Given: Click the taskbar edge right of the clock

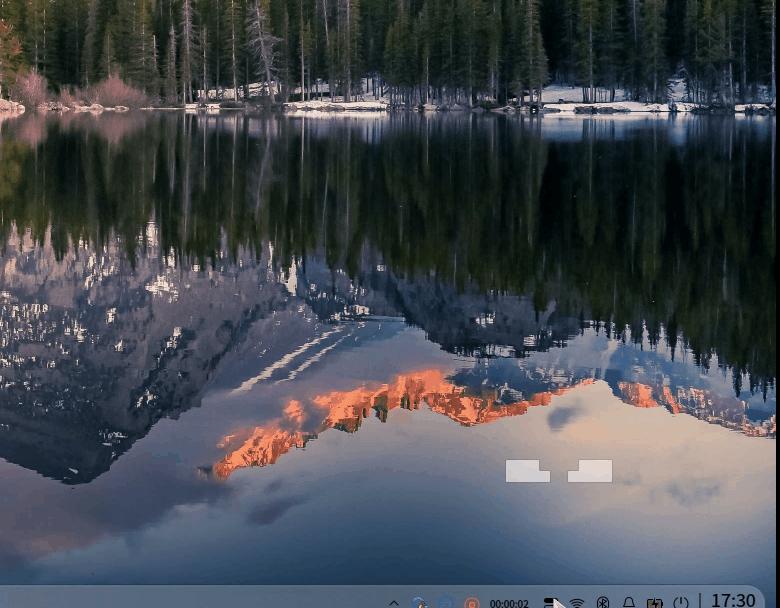Looking at the screenshot, I should coord(771,599).
